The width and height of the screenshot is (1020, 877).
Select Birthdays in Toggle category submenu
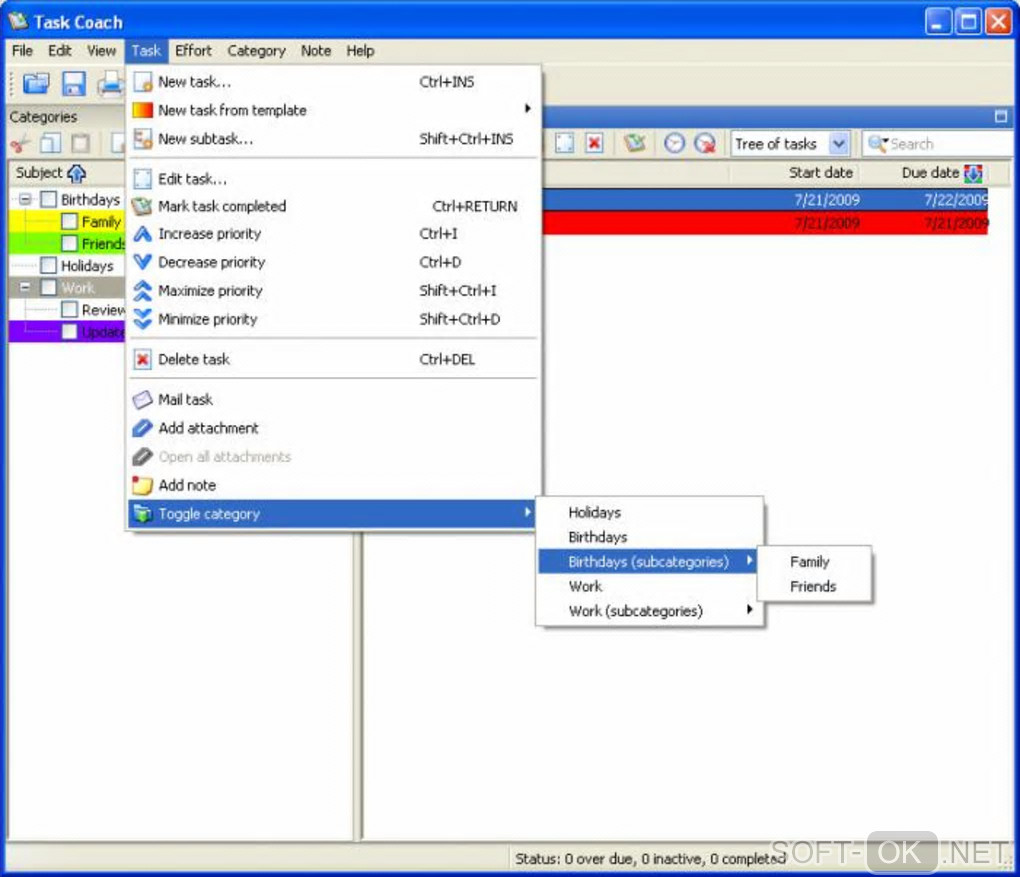(650, 537)
